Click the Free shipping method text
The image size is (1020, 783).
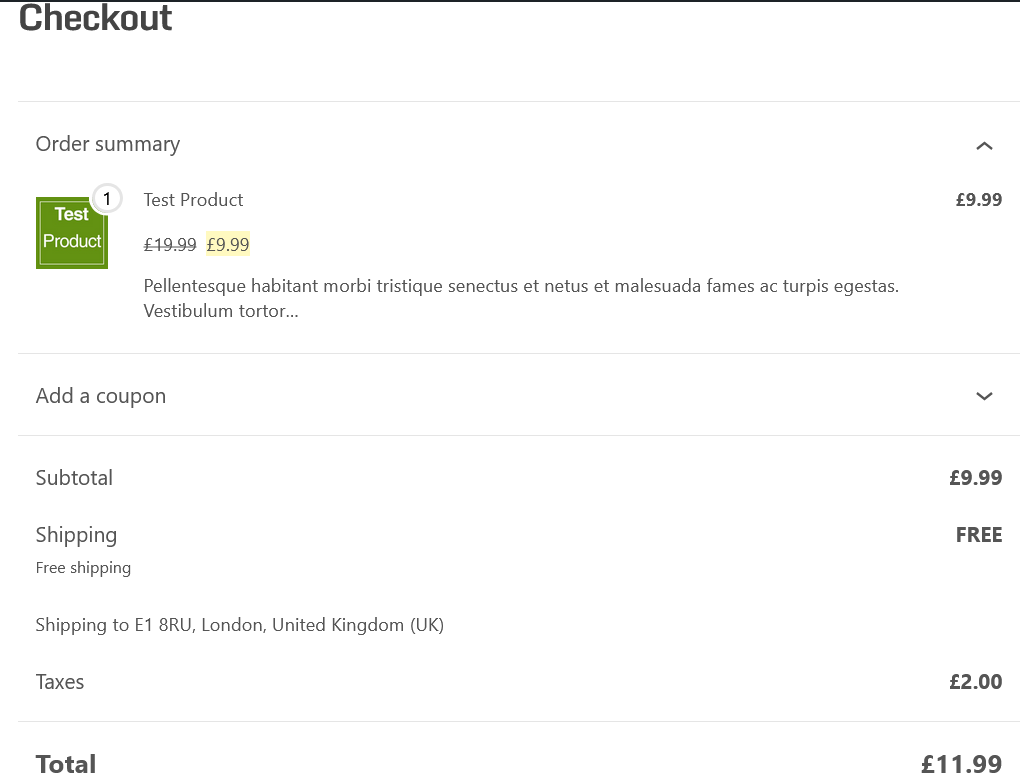click(83, 568)
